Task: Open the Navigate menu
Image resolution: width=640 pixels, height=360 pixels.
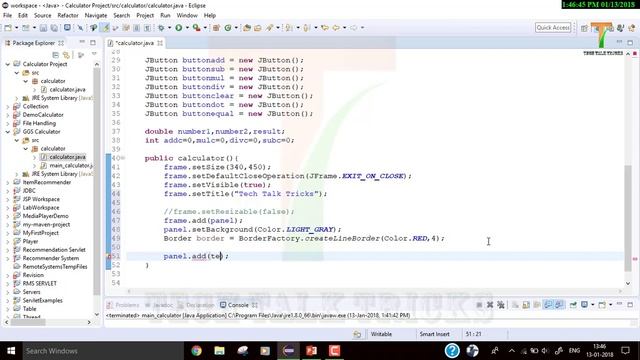Action: (x=96, y=15)
